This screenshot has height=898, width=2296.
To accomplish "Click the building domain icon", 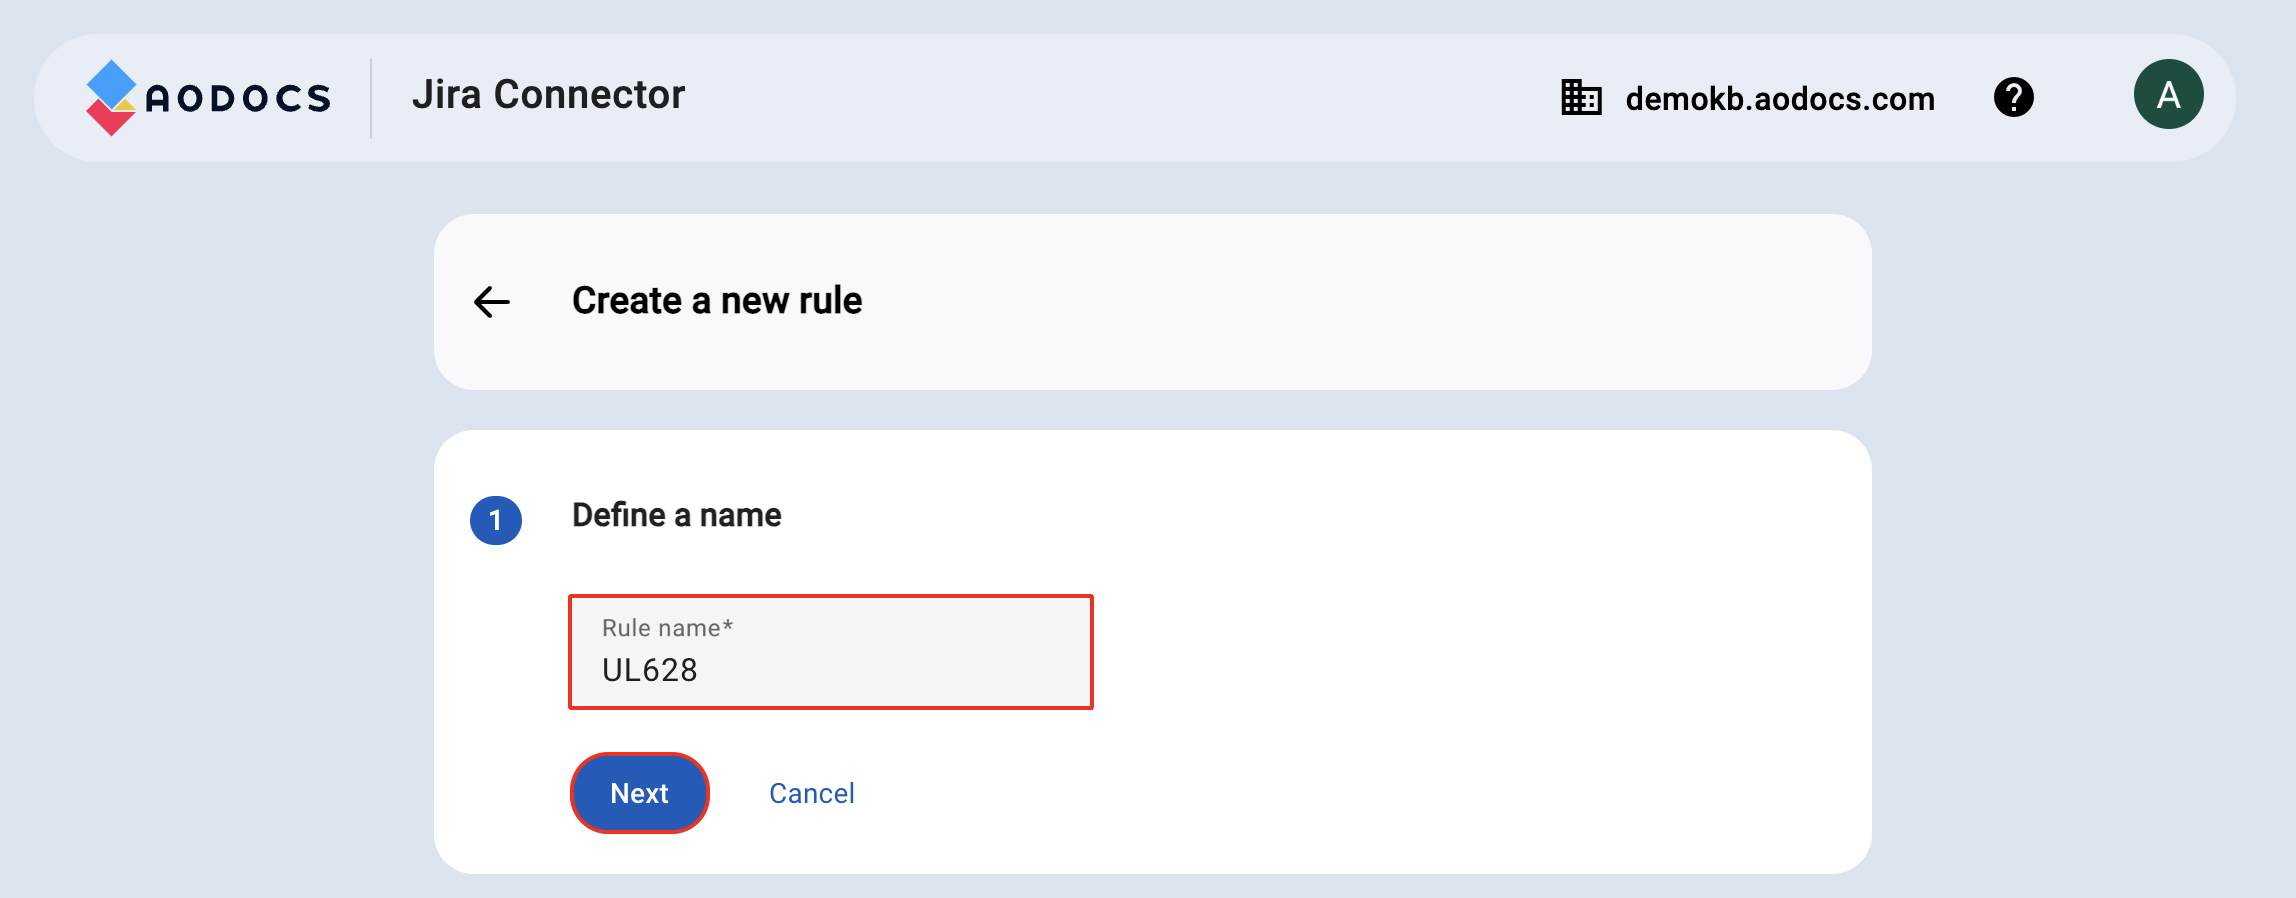I will [x=1581, y=98].
